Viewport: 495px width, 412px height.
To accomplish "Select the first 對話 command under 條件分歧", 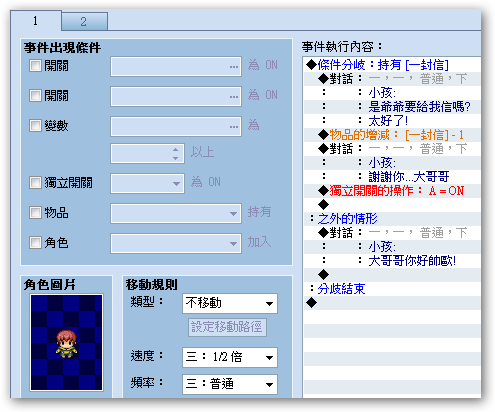I will 392,79.
